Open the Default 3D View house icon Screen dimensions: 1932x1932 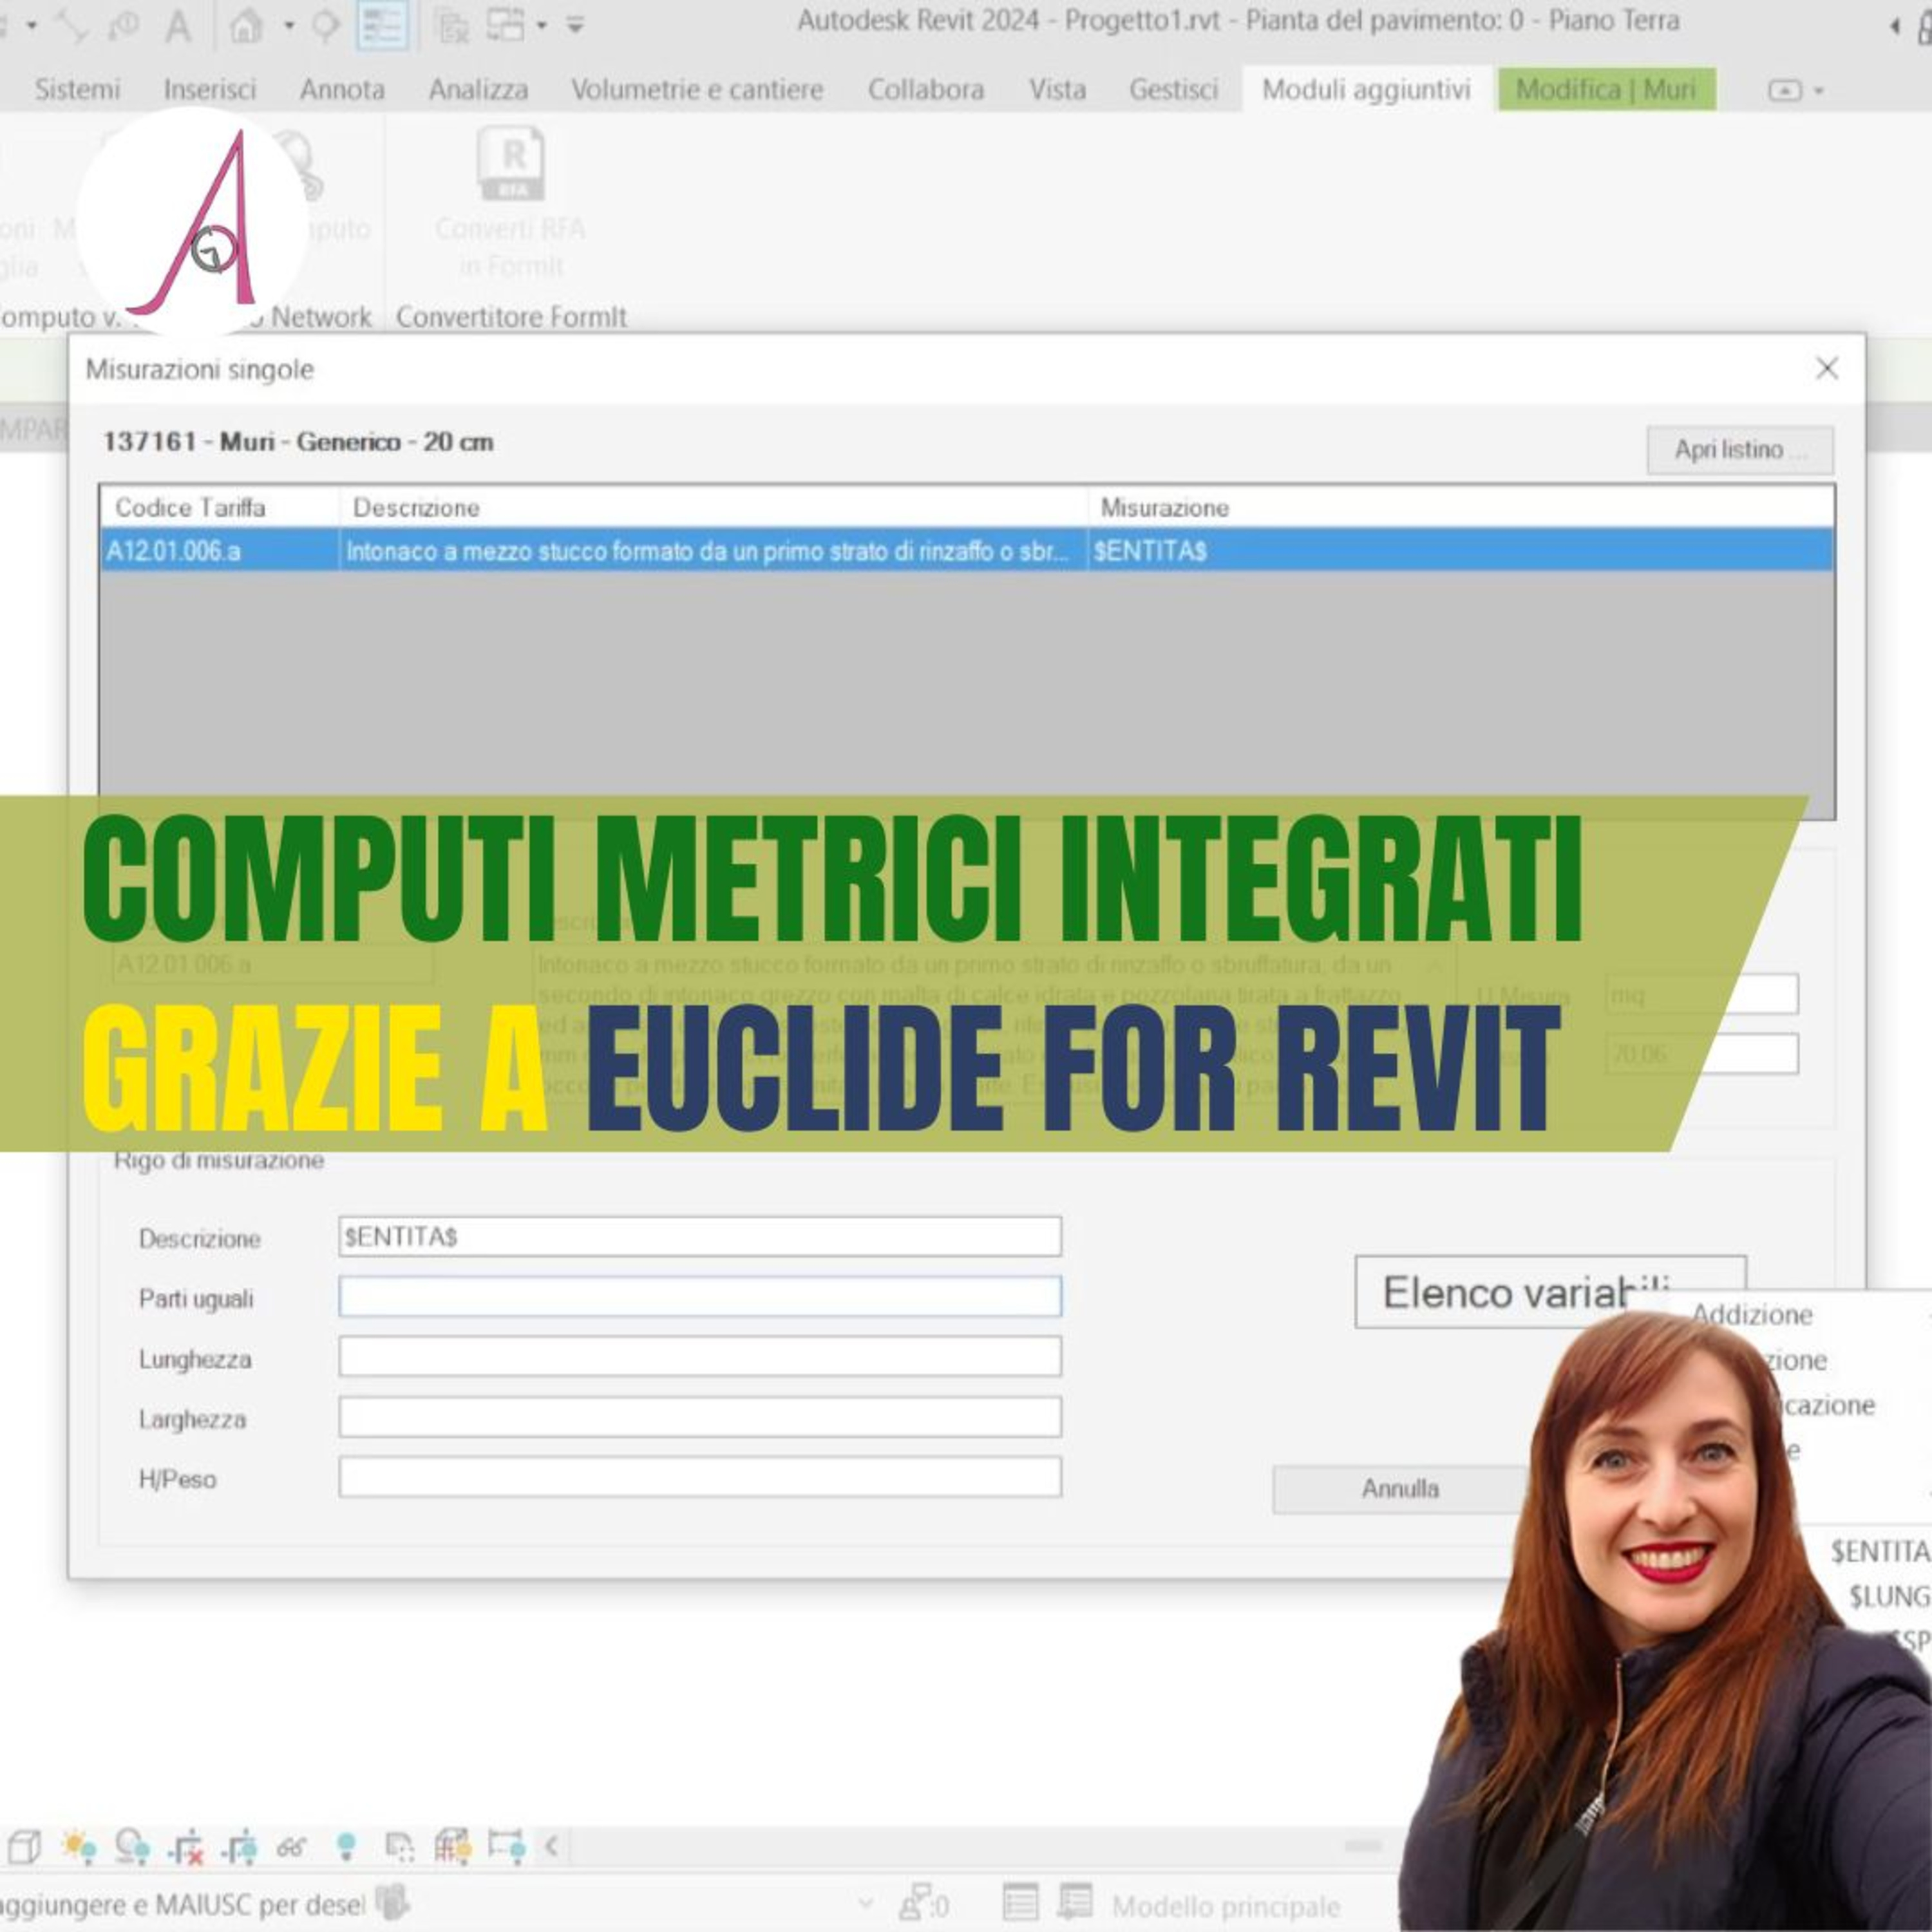click(x=247, y=25)
